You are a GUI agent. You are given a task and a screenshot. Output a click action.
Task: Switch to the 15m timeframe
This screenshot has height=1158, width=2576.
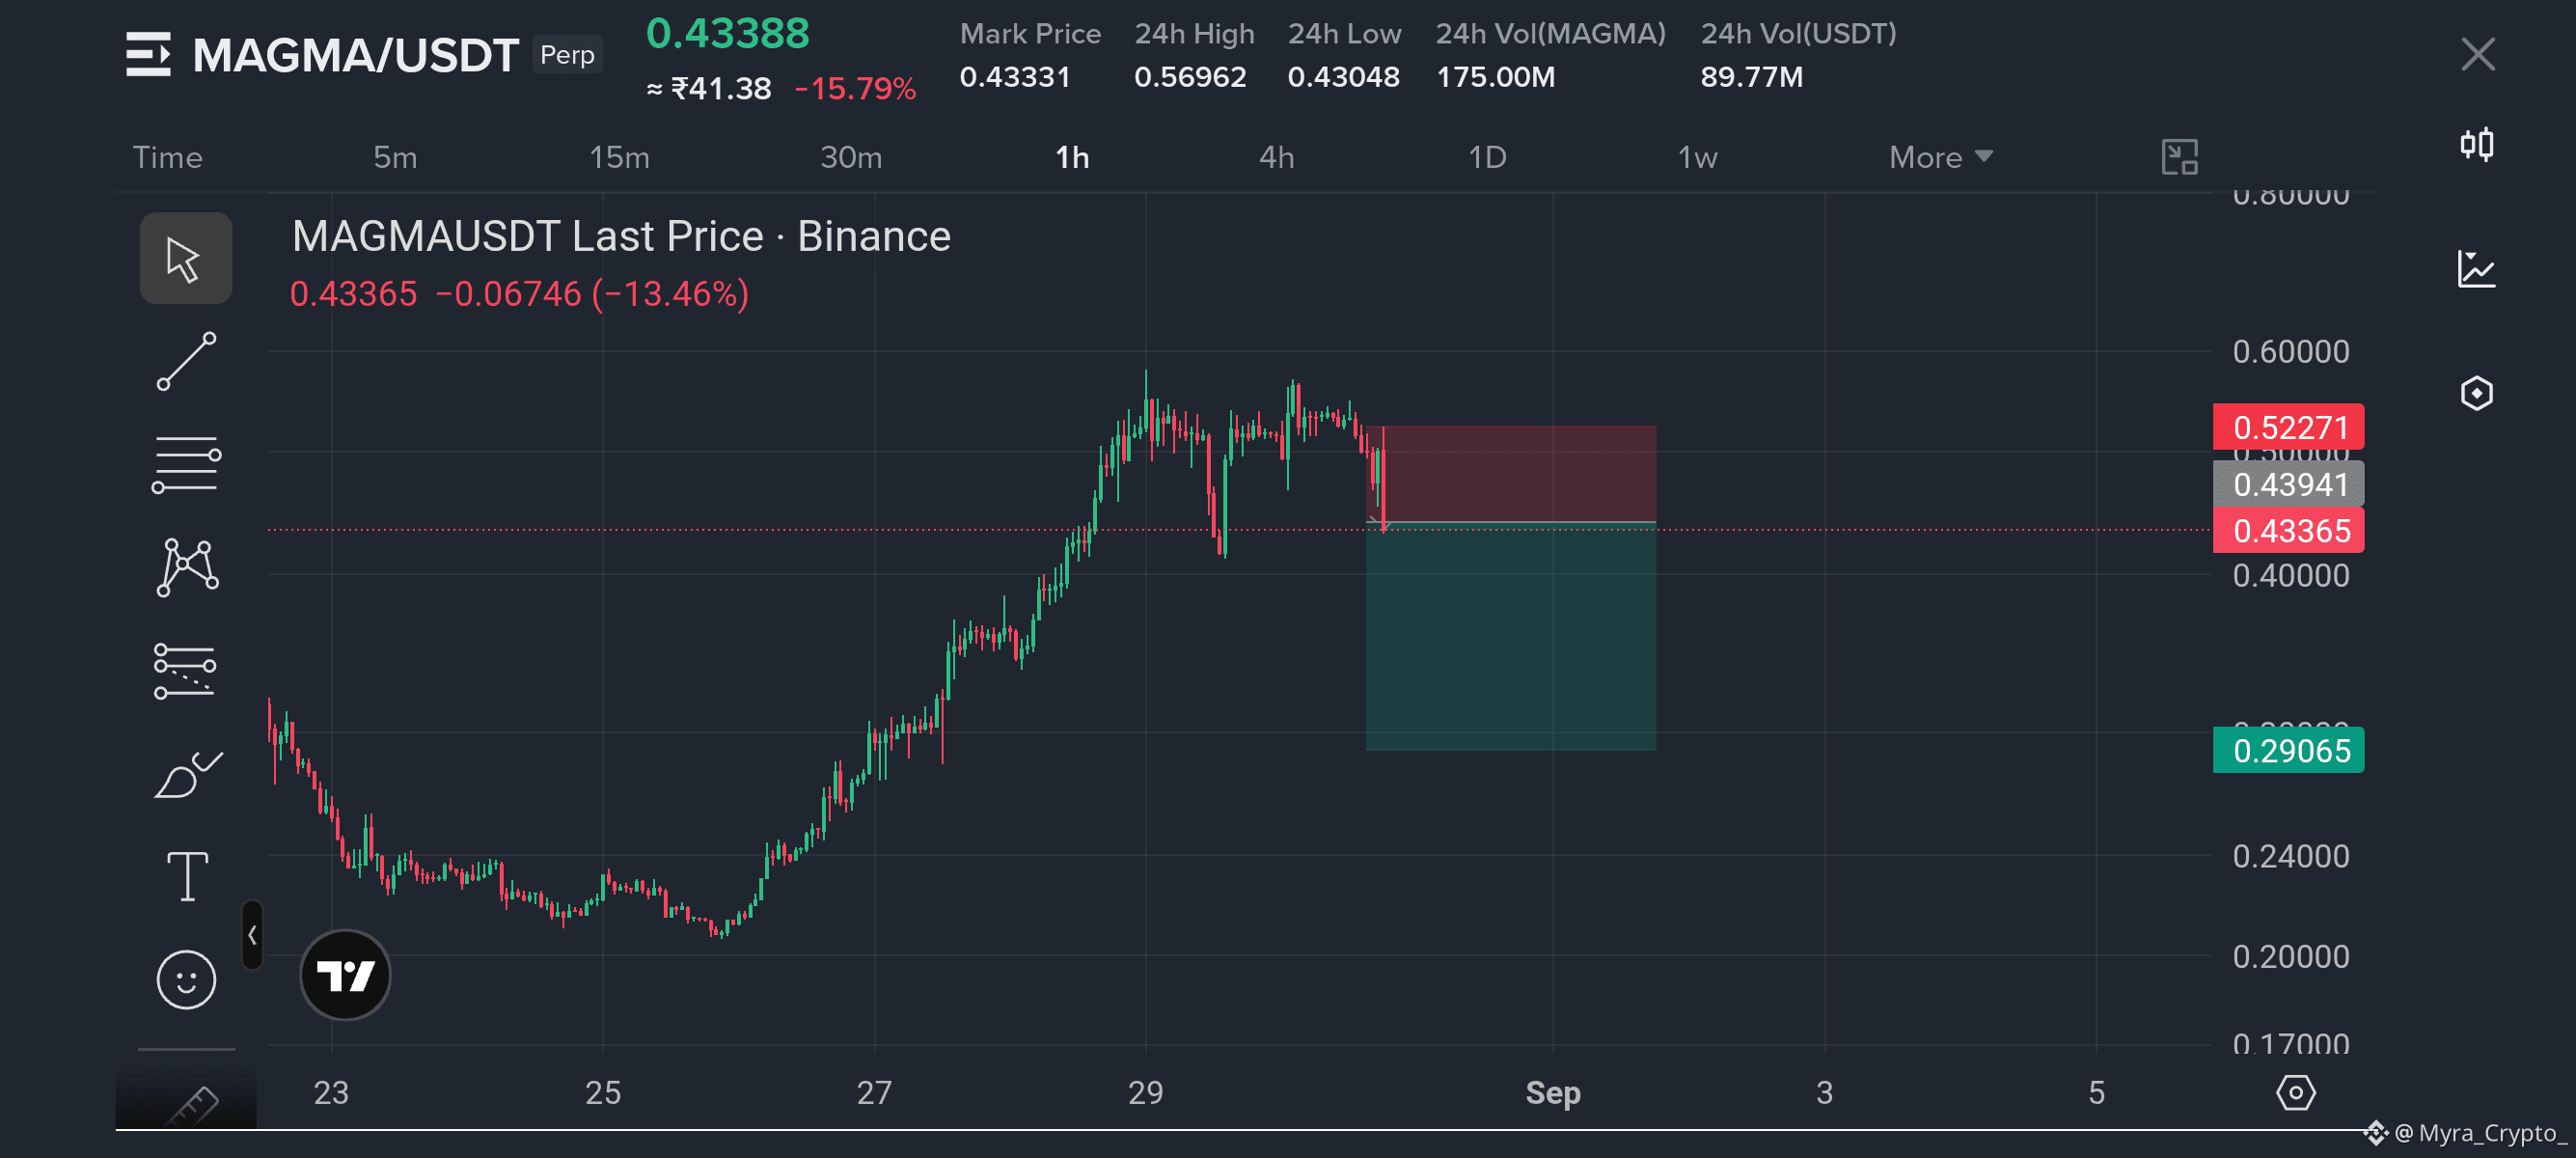click(x=619, y=157)
